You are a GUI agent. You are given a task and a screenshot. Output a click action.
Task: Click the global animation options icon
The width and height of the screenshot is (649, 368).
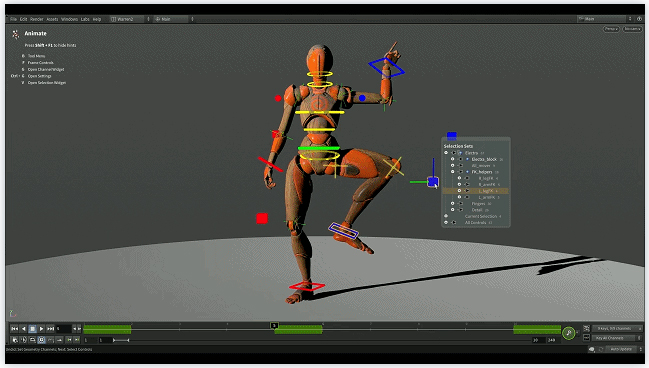click(x=15, y=340)
